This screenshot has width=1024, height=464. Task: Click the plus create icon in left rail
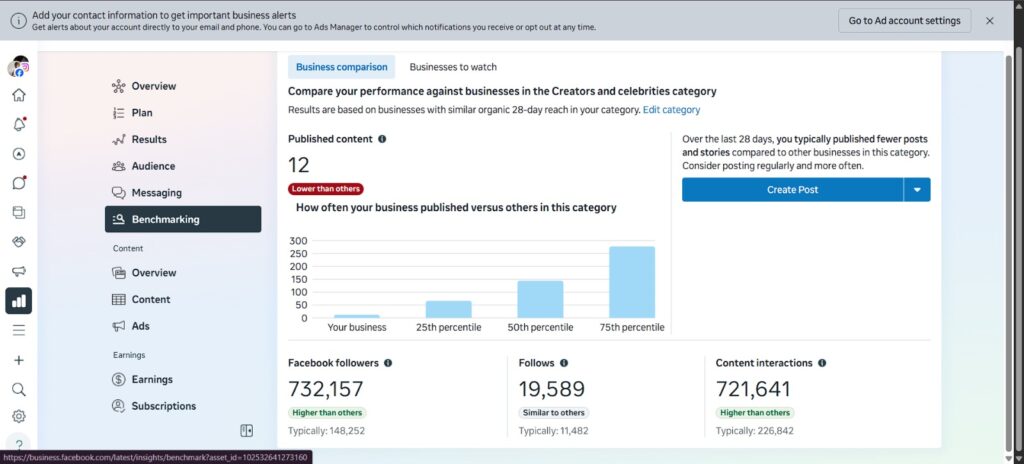click(x=19, y=360)
